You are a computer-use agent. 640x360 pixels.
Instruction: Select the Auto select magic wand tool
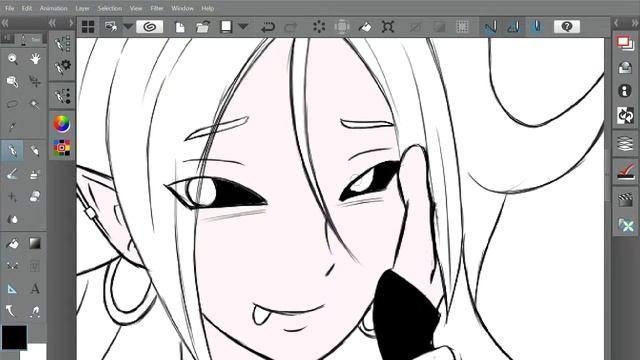click(35, 104)
